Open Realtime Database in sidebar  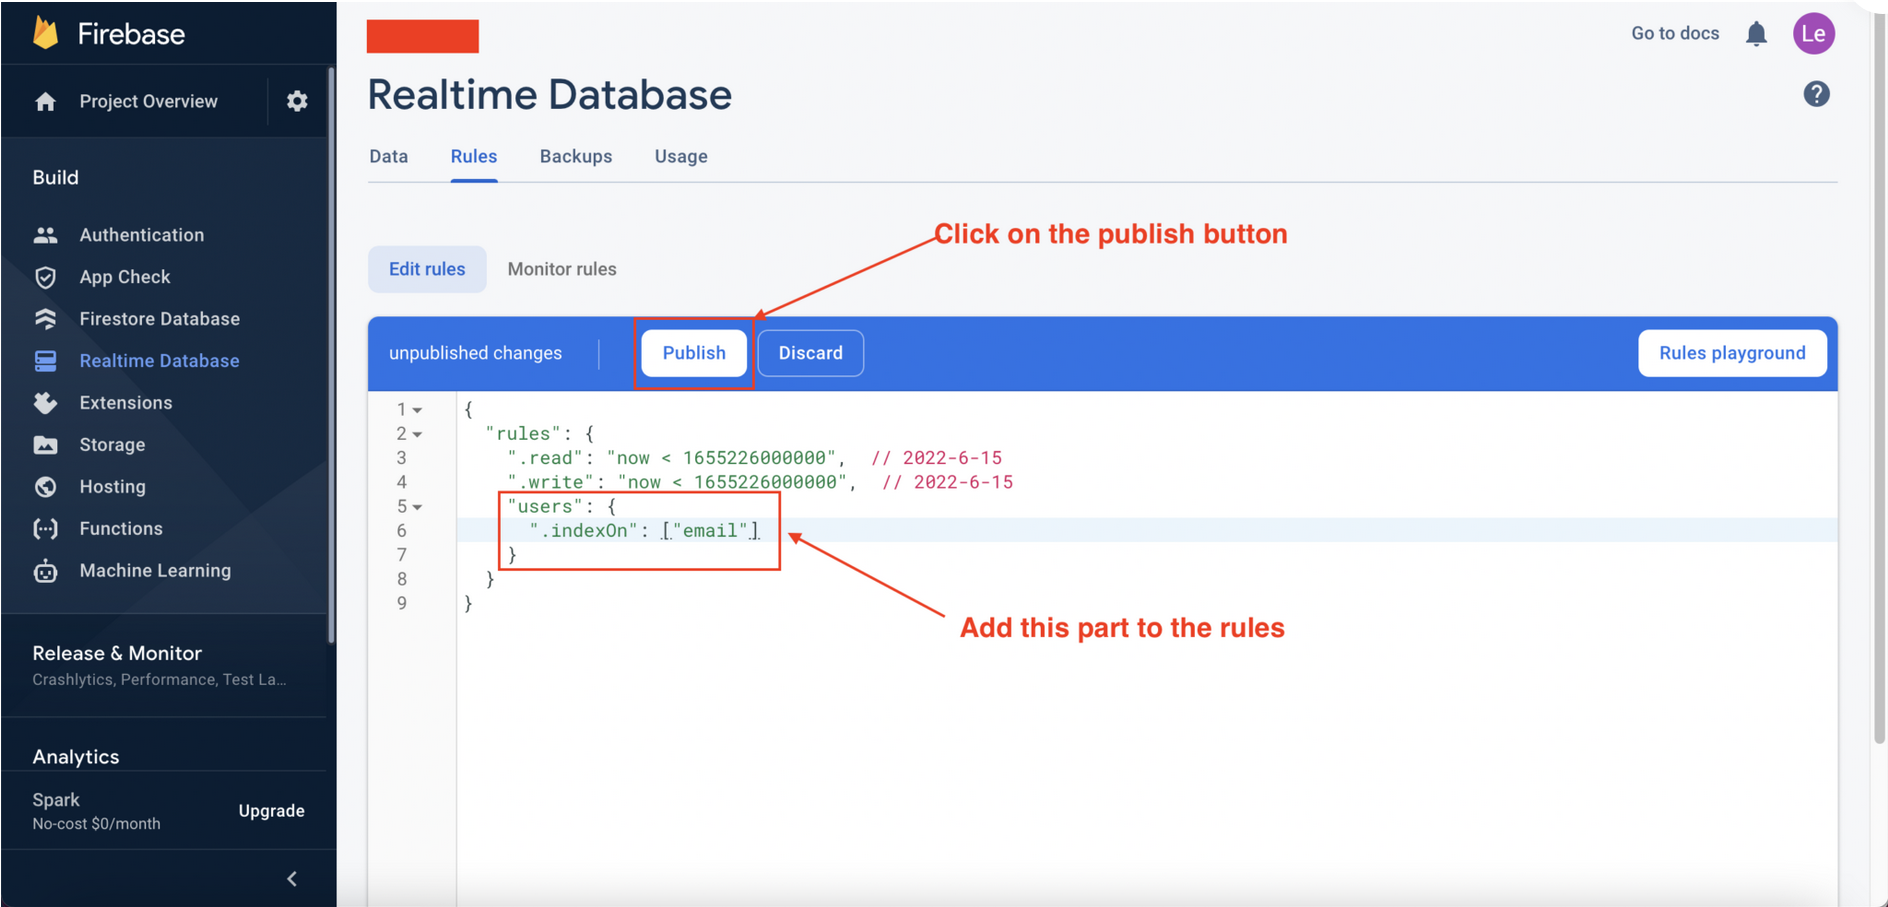pyautogui.click(x=160, y=361)
